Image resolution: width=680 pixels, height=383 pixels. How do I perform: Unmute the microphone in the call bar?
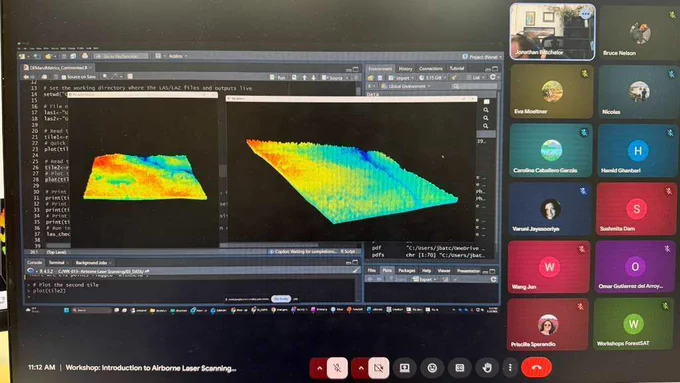pos(337,368)
